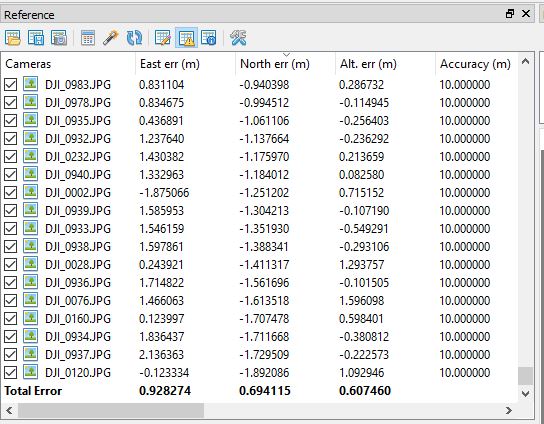Click the DJI_0934.JPG image icon
Viewport: 544px width, 424px height.
(31, 336)
